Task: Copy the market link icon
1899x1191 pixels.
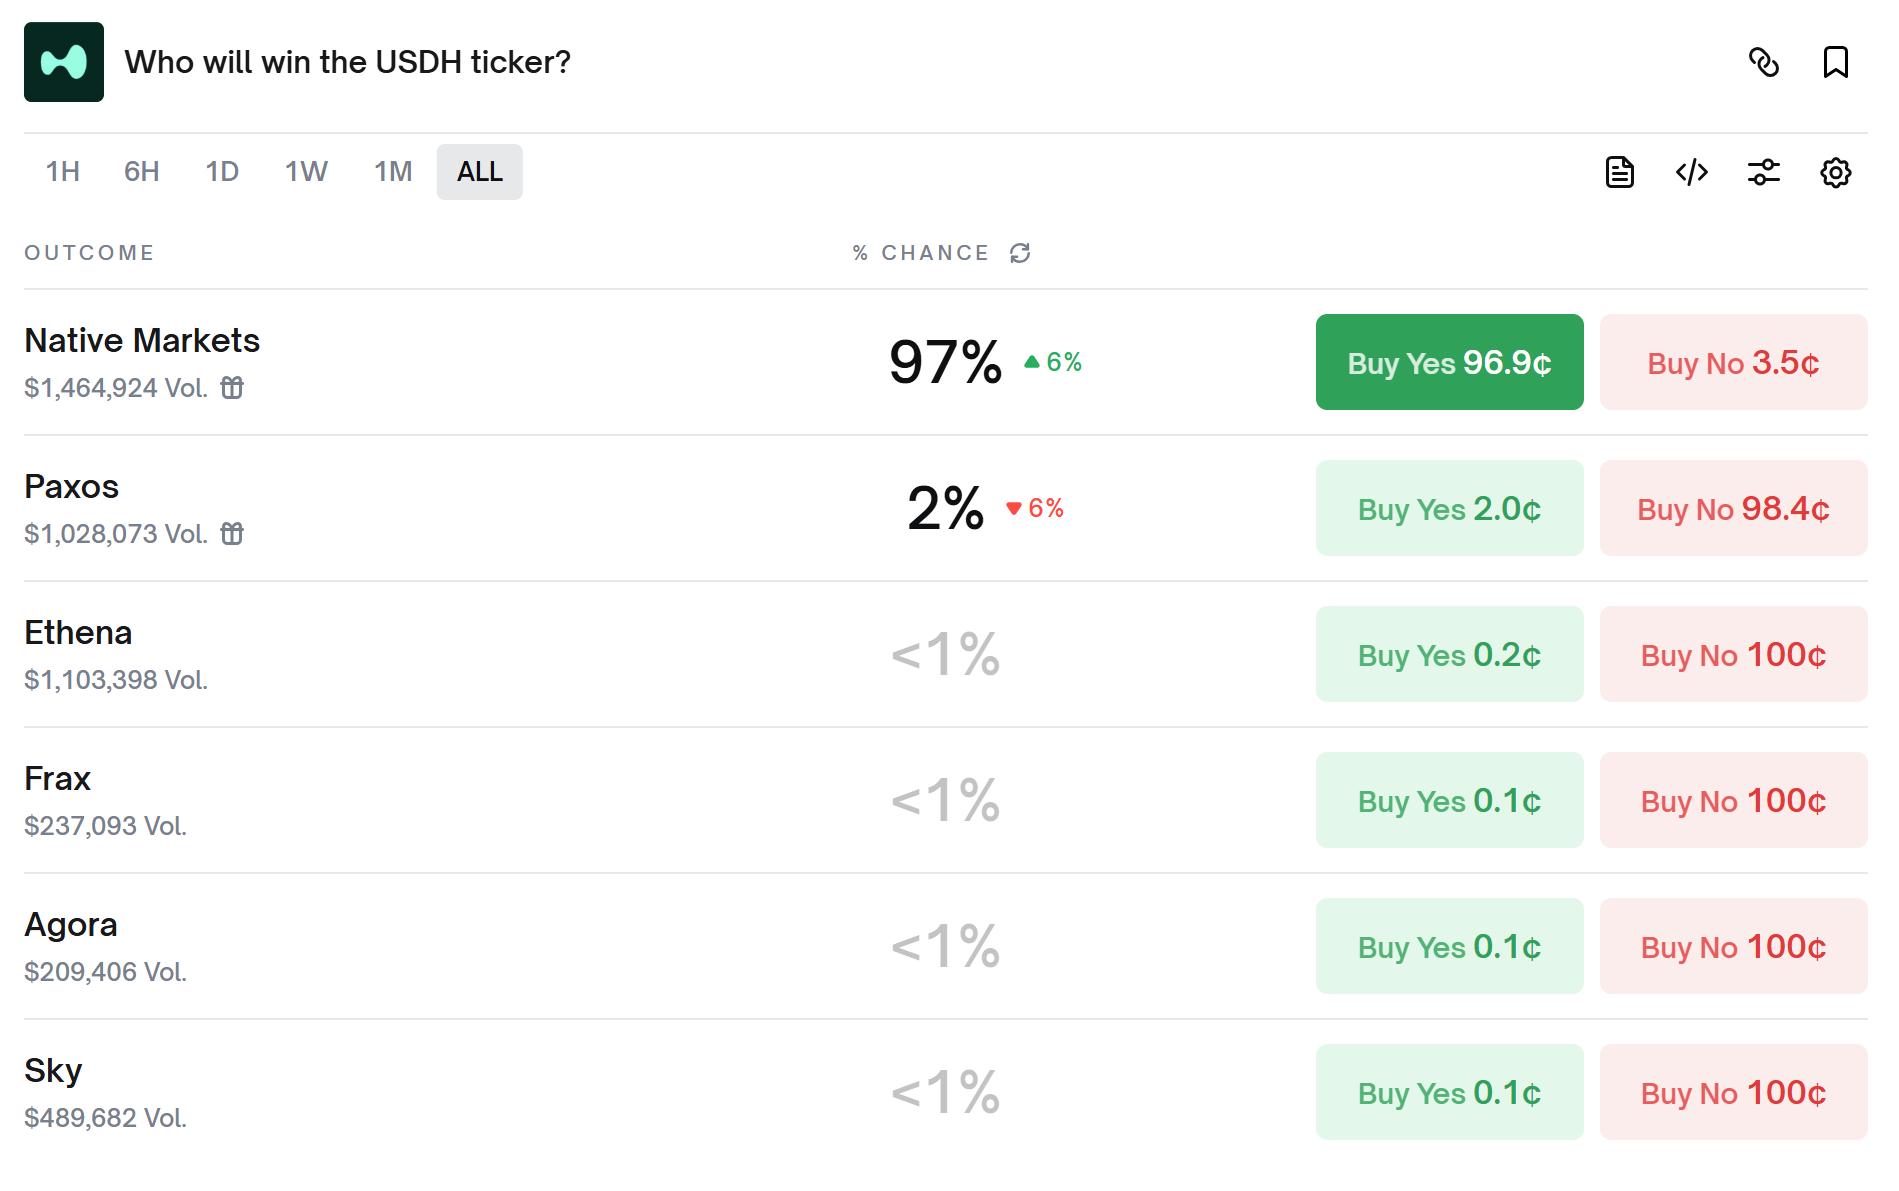Action: pos(1764,62)
